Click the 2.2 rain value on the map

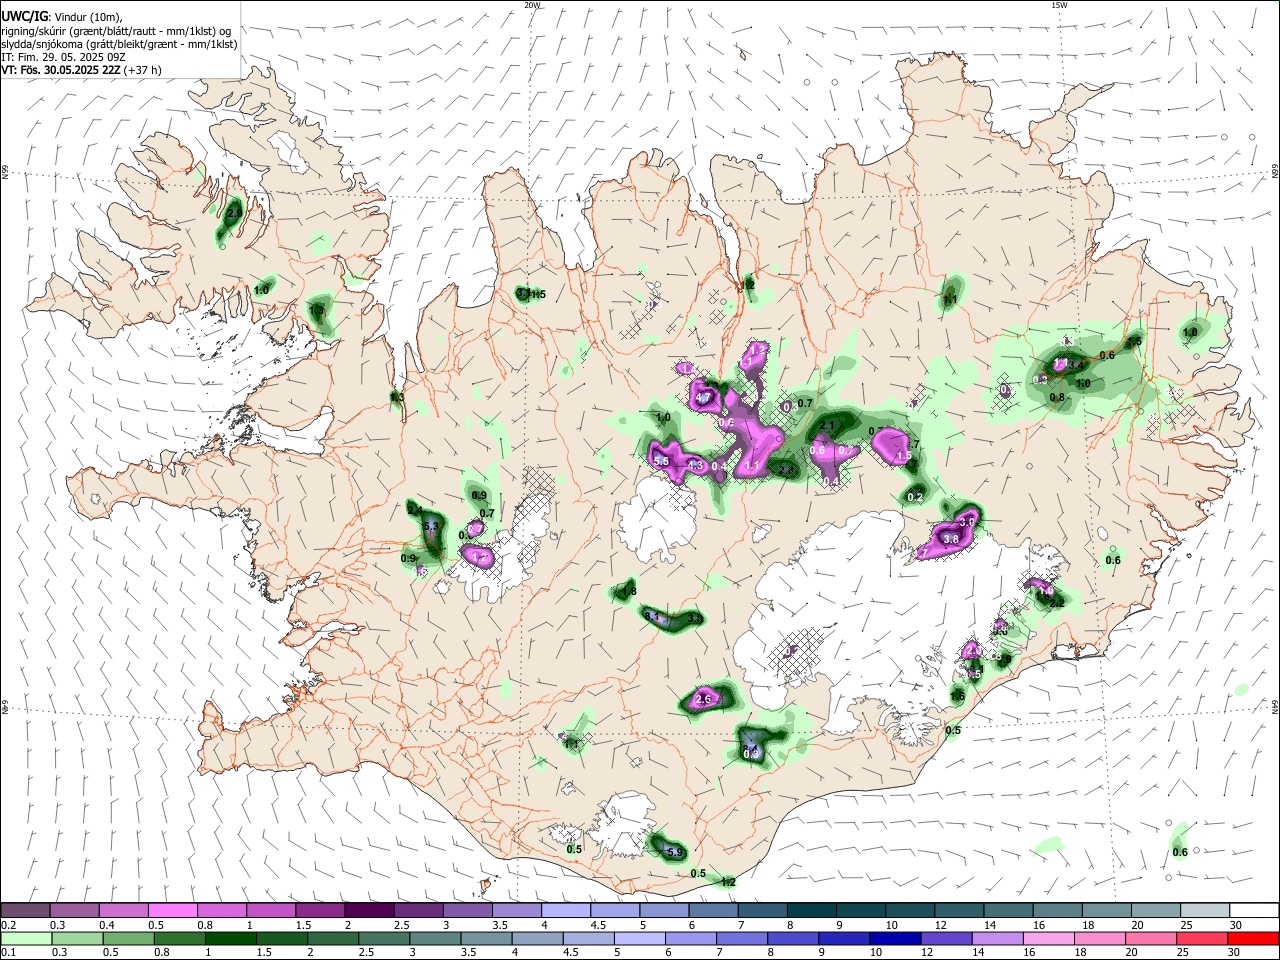tap(1056, 602)
